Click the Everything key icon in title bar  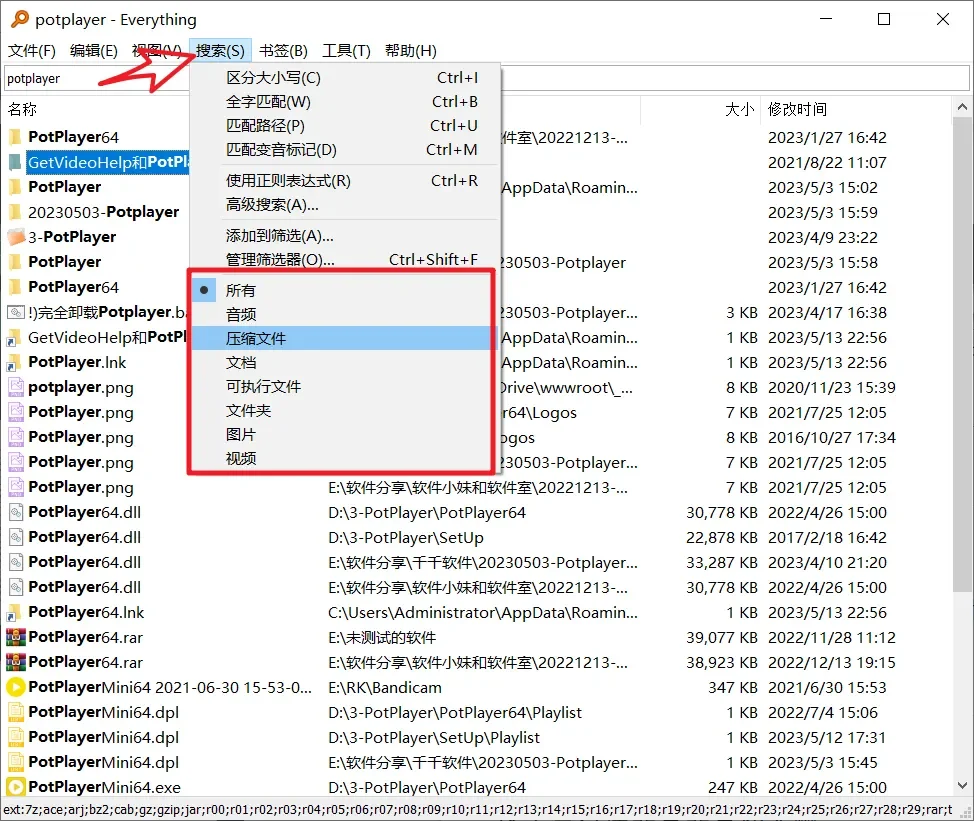click(18, 19)
